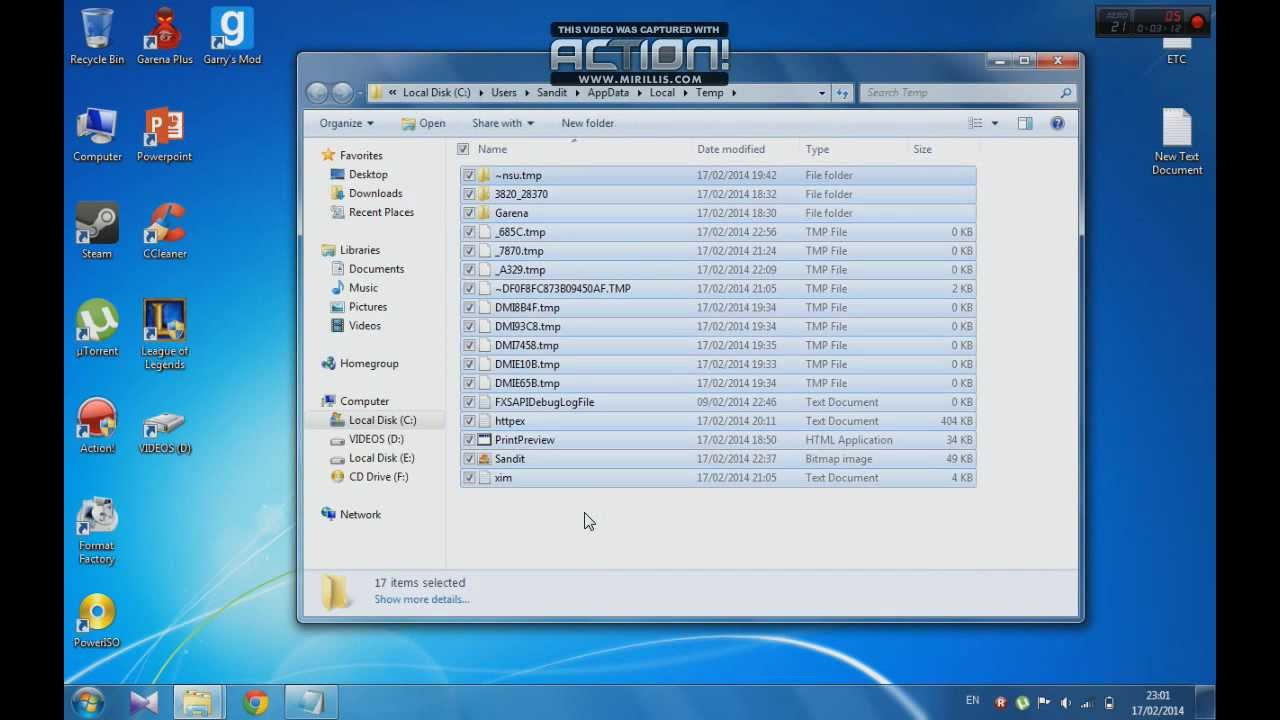Launch PowerISO from the desktop
Viewport: 1280px width, 720px height.
pyautogui.click(x=97, y=620)
